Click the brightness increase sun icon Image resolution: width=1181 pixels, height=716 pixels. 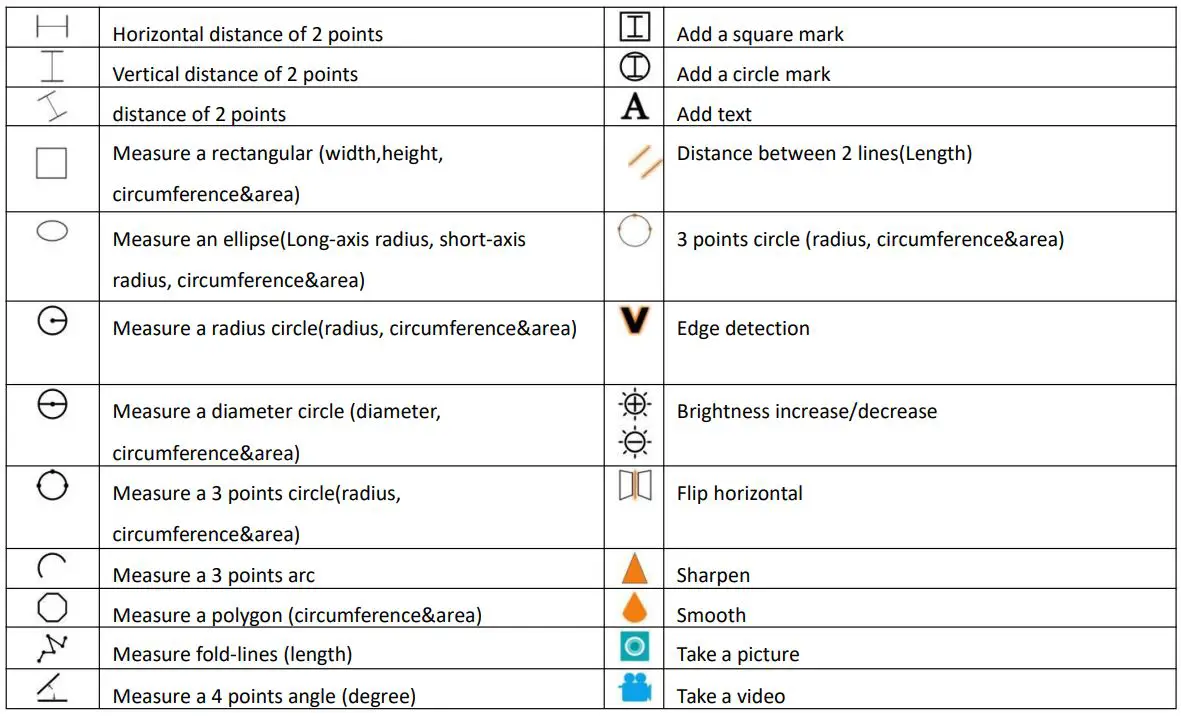point(635,404)
